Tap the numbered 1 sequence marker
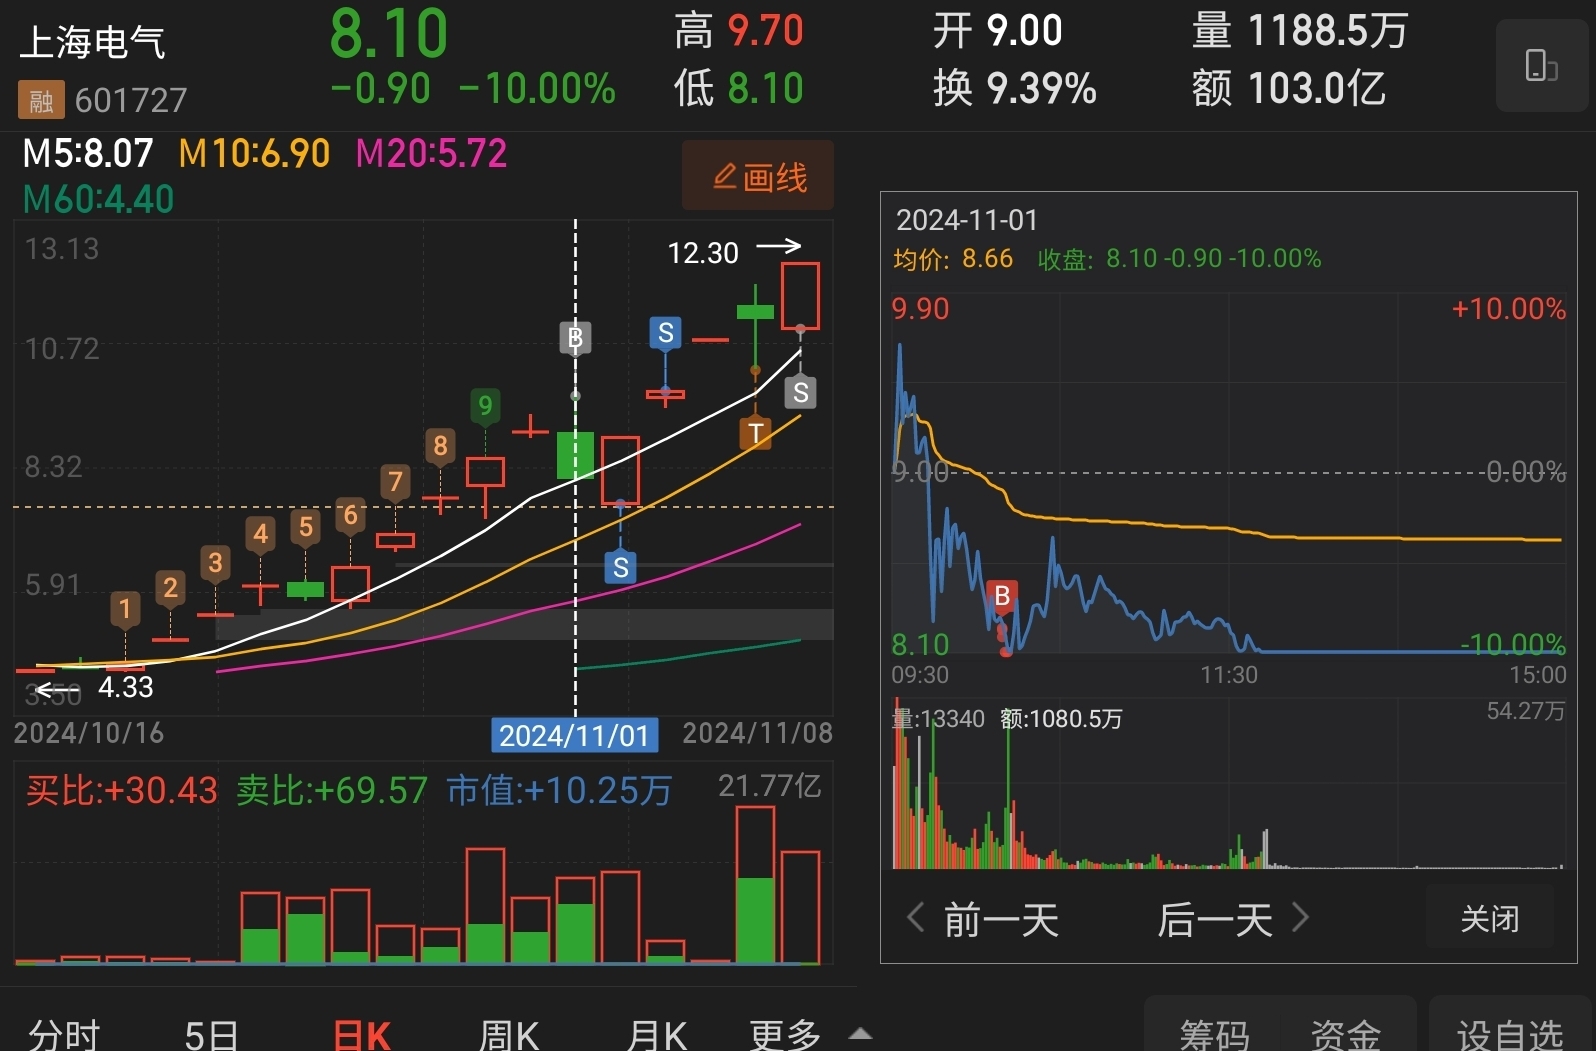The height and width of the screenshot is (1051, 1596). pyautogui.click(x=125, y=609)
